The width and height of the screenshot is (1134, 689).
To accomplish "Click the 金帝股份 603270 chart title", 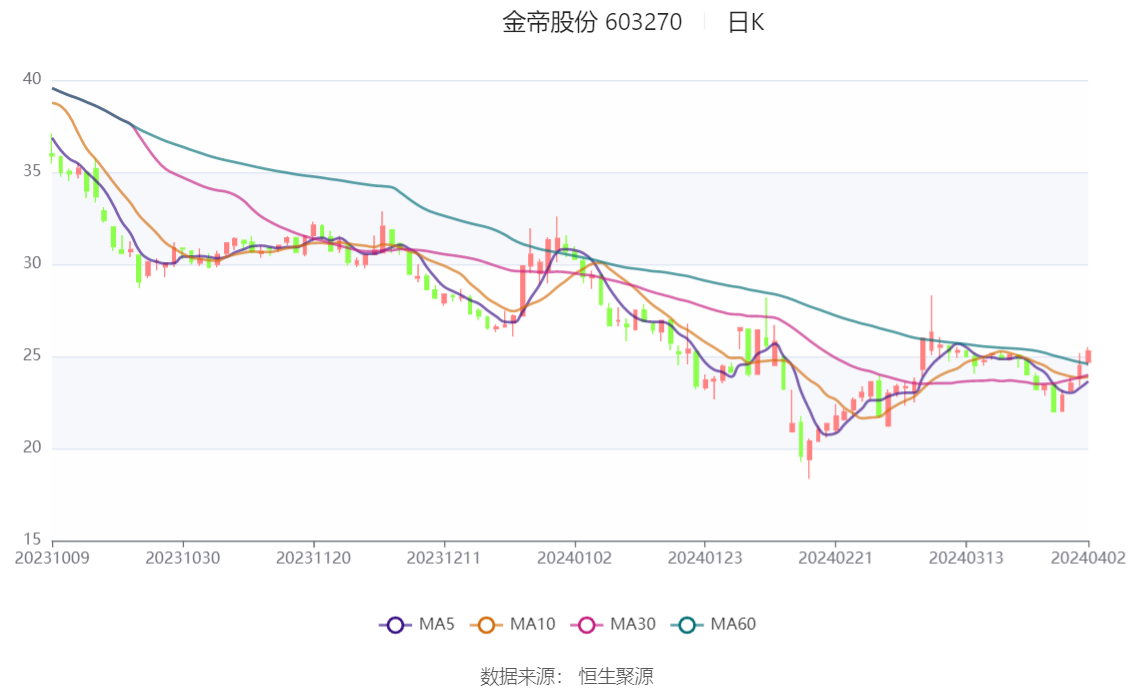I will [591, 22].
